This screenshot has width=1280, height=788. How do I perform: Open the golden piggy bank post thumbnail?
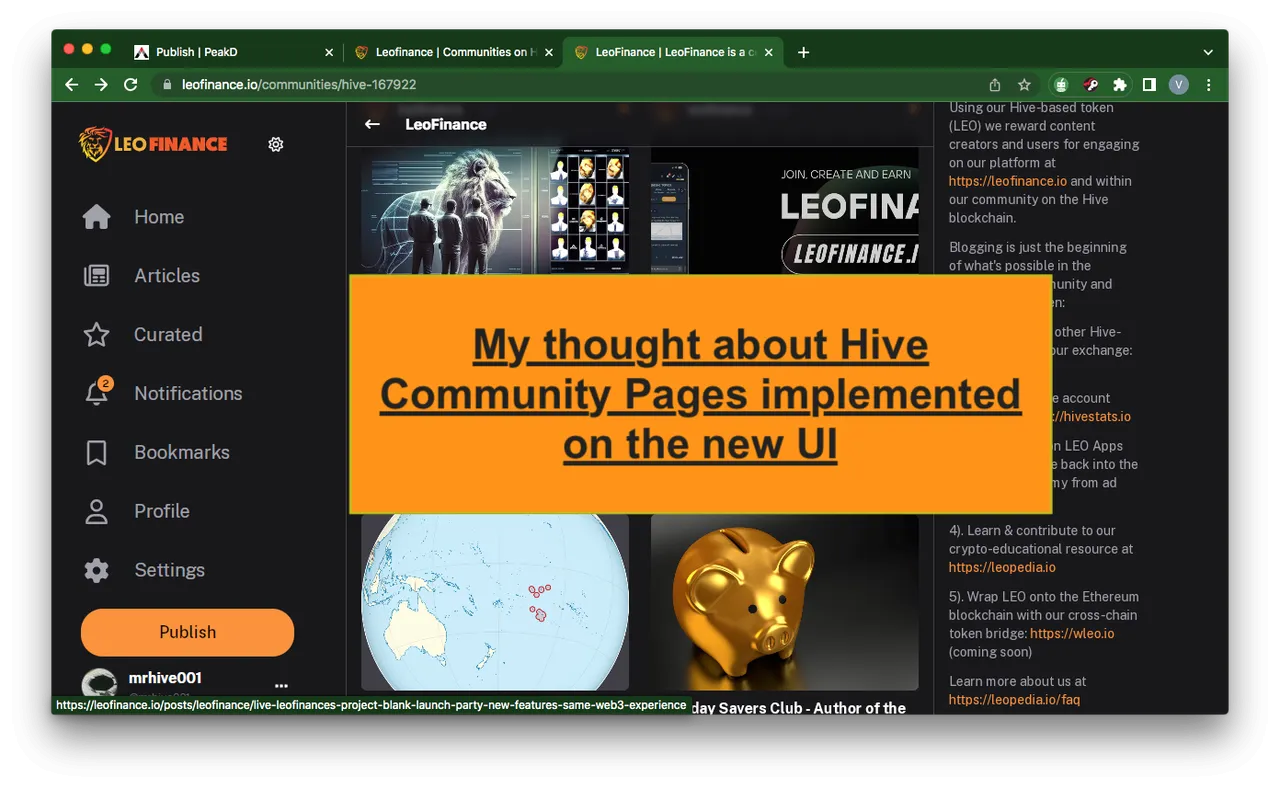[x=785, y=602]
